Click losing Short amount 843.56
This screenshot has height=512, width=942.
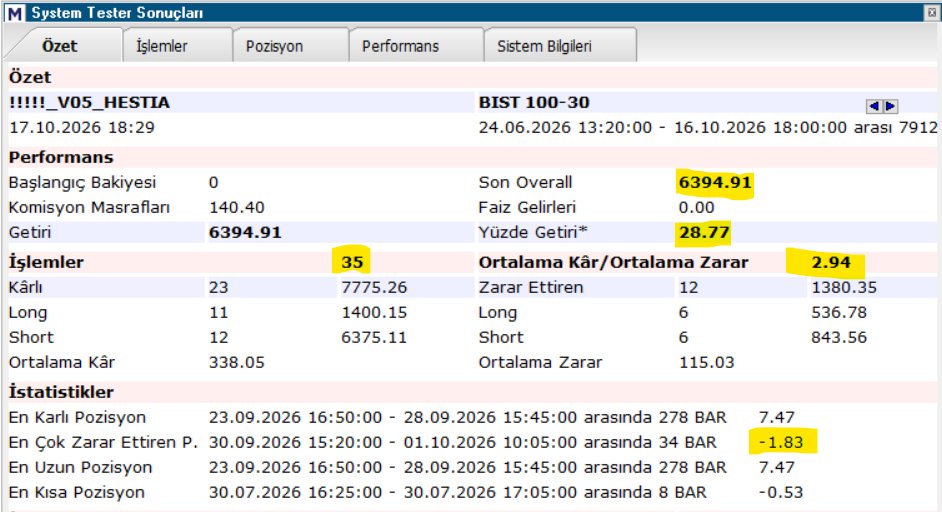[839, 337]
